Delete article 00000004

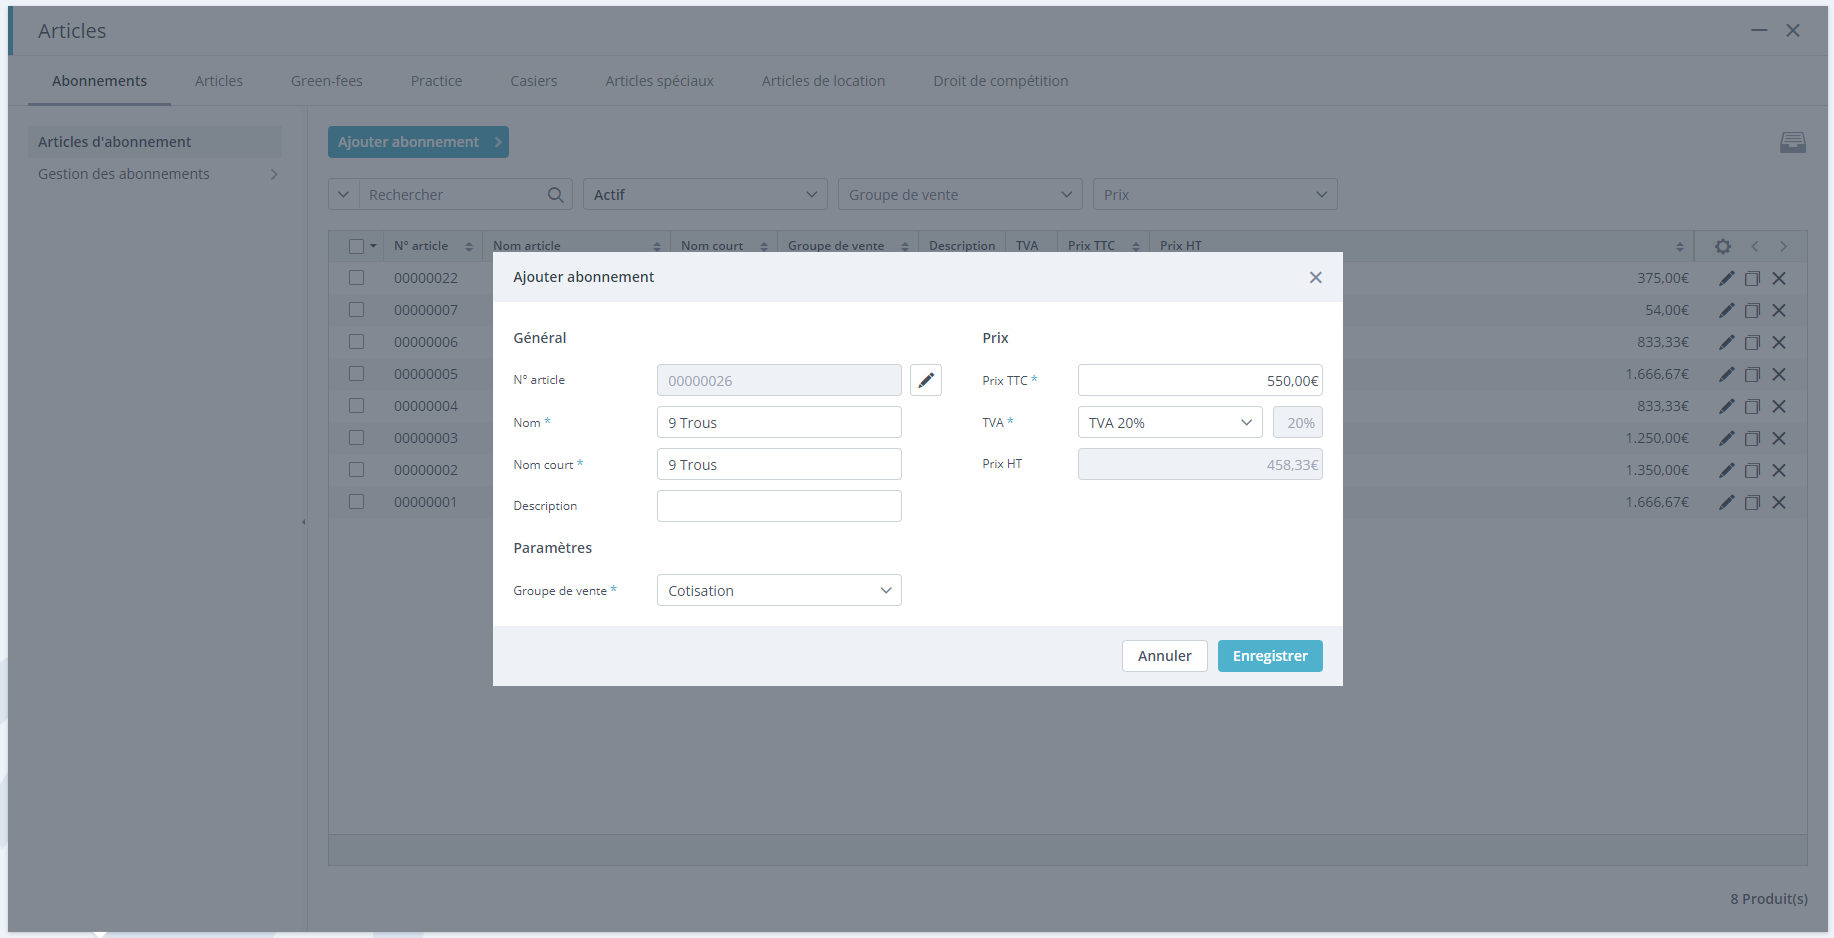pos(1779,406)
